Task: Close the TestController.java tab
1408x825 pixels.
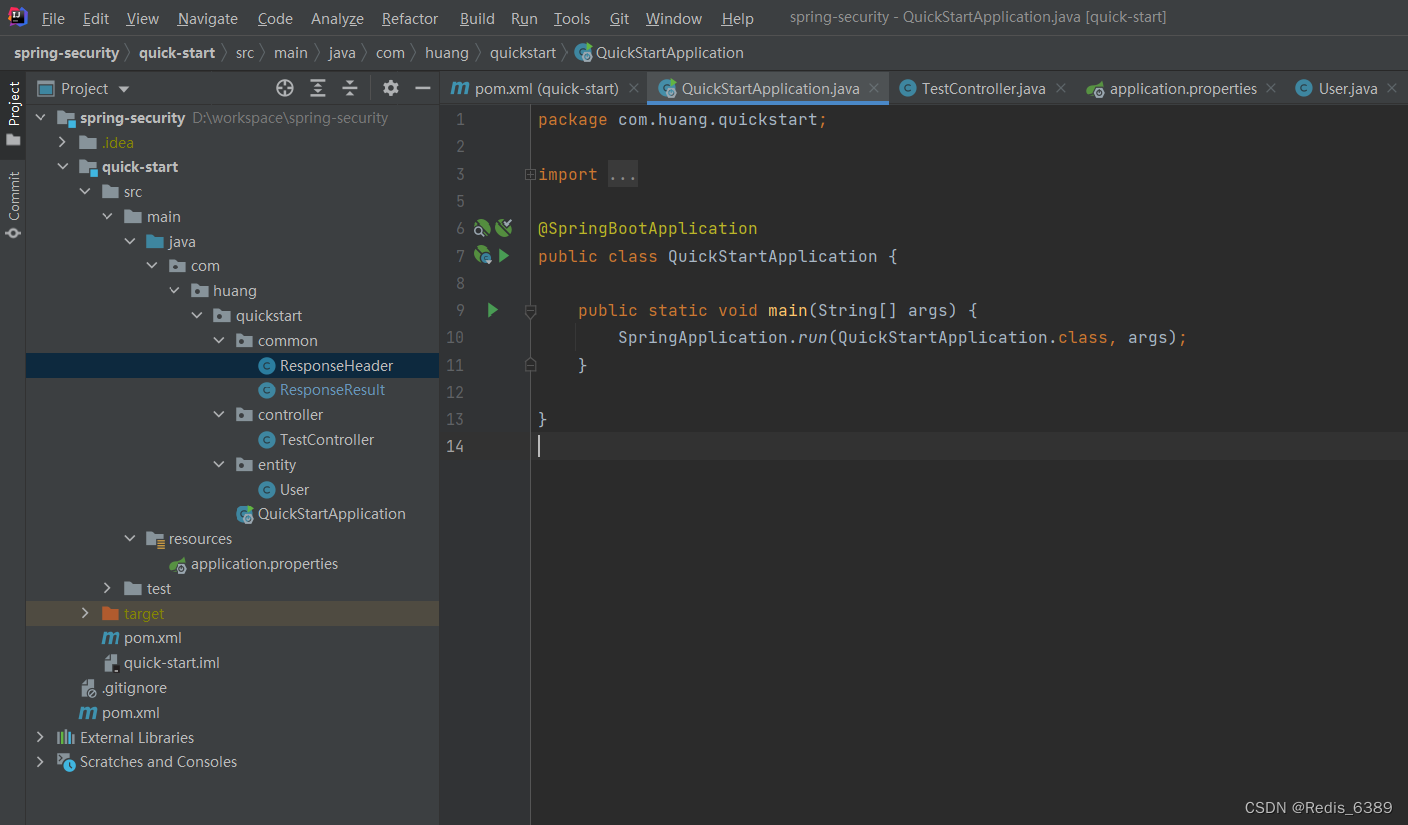Action: pyautogui.click(x=1061, y=88)
